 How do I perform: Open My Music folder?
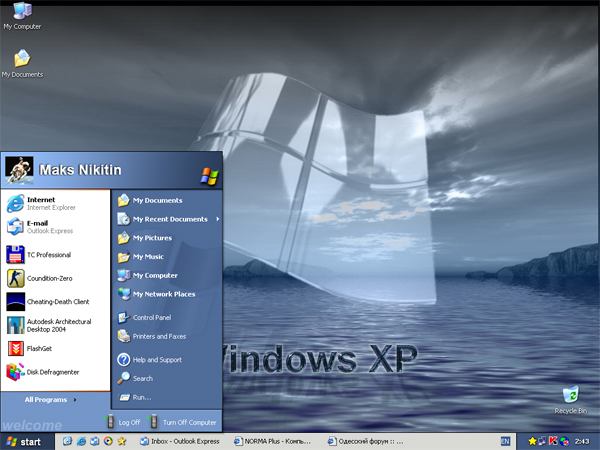pyautogui.click(x=167, y=256)
